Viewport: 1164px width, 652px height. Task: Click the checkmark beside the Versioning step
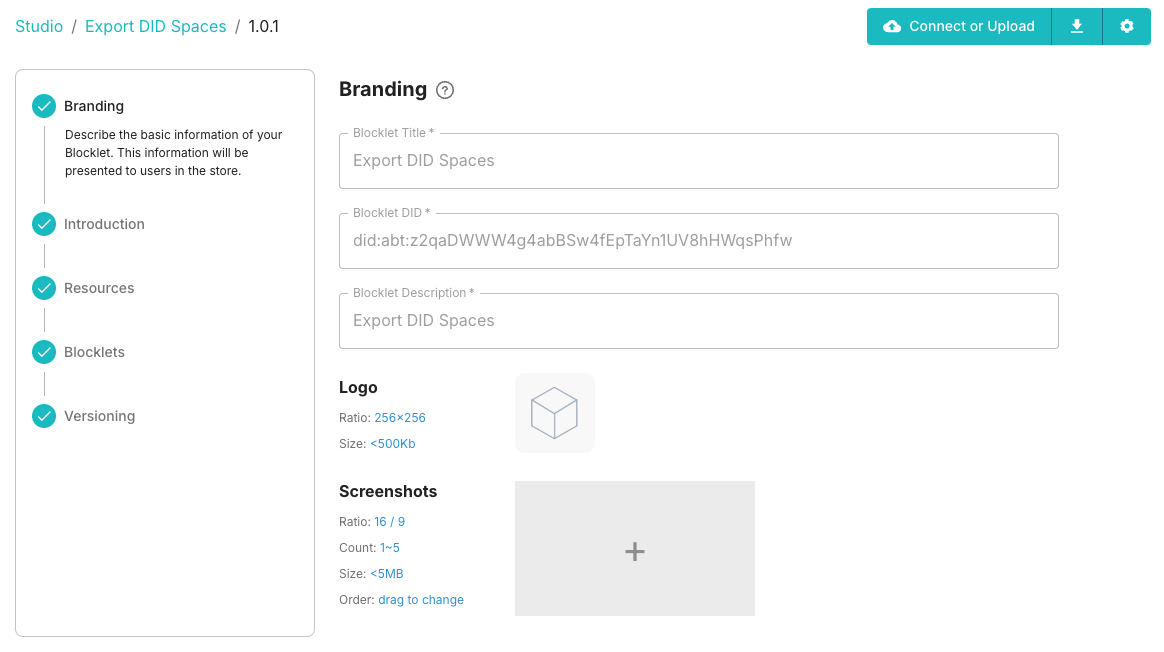click(44, 416)
